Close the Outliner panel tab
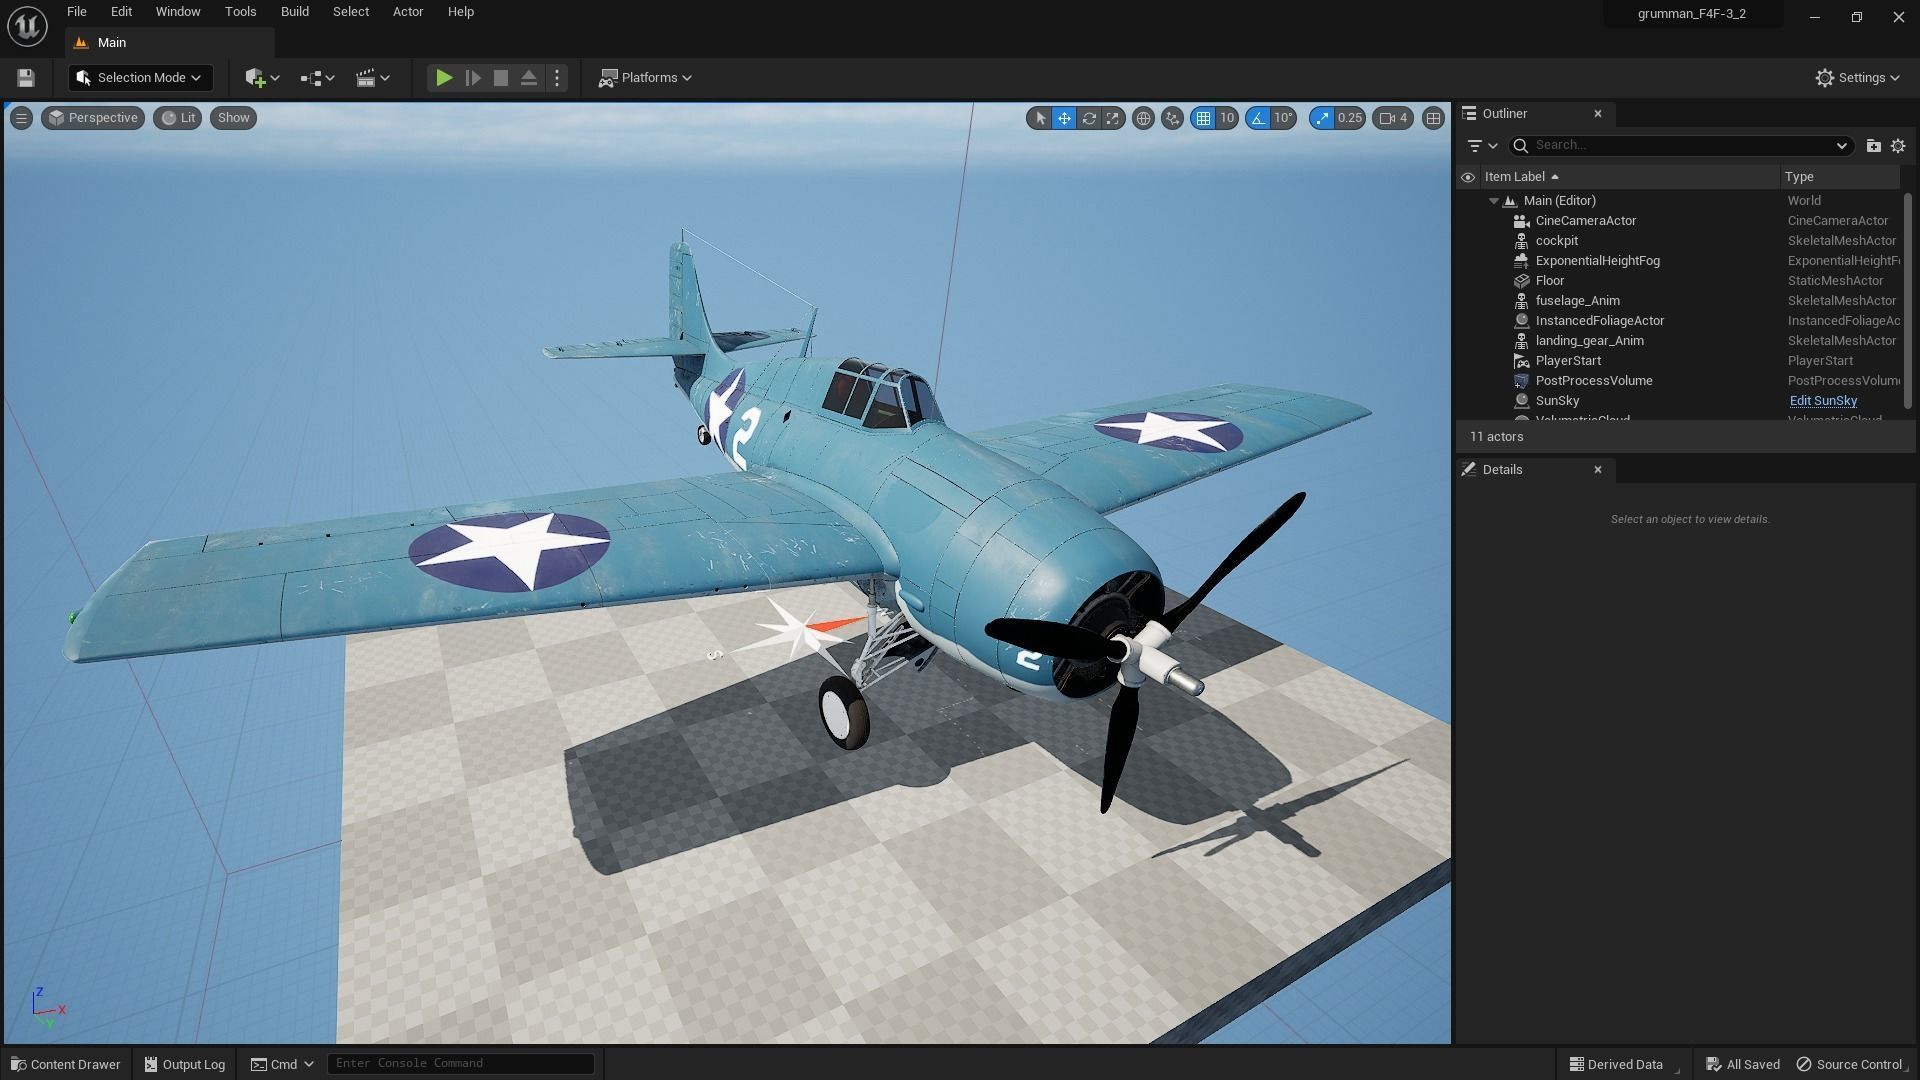The width and height of the screenshot is (1920, 1080). coord(1598,114)
